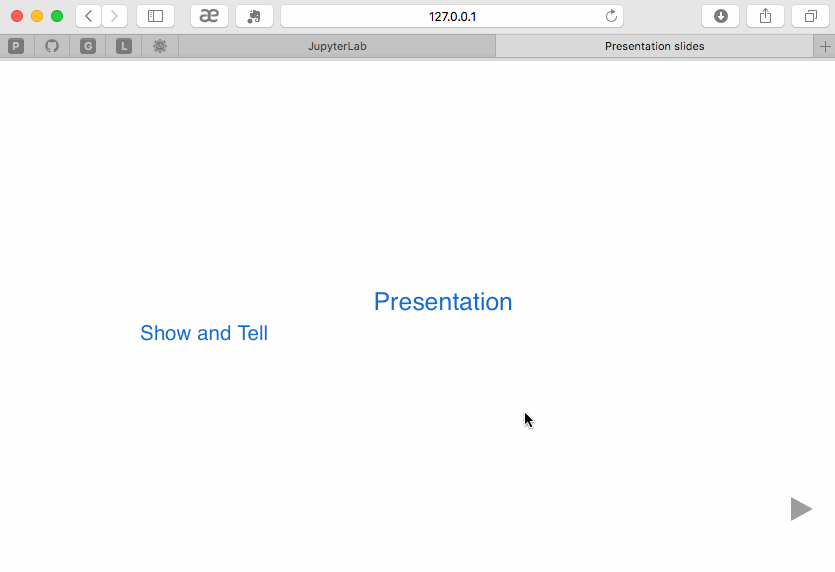Open the pinned gear-icon tab
The width and height of the screenshot is (835, 572).
(x=160, y=46)
